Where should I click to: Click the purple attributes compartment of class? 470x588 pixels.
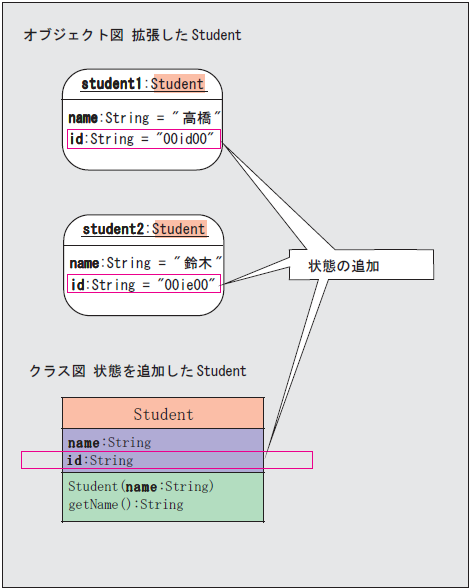163,450
